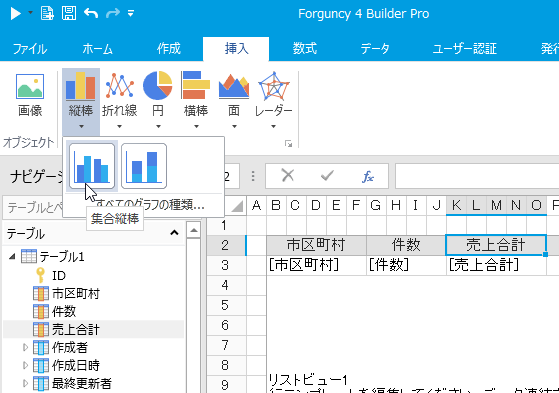Viewport: 559px width, 393px height.
Task: Collapse the テーブル section chevron
Action: tap(174, 233)
